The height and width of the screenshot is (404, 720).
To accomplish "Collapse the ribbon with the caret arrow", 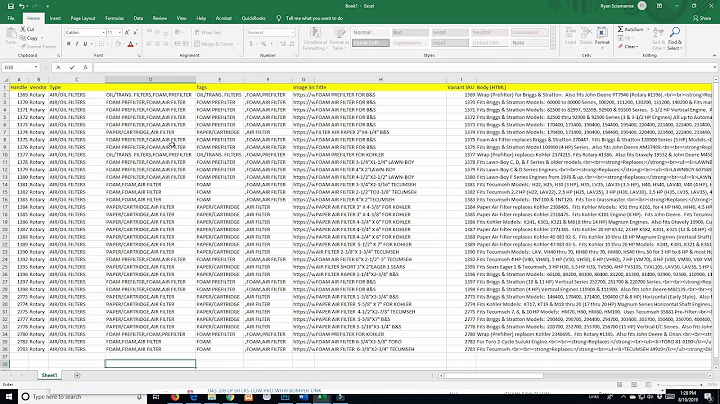I will point(714,56).
